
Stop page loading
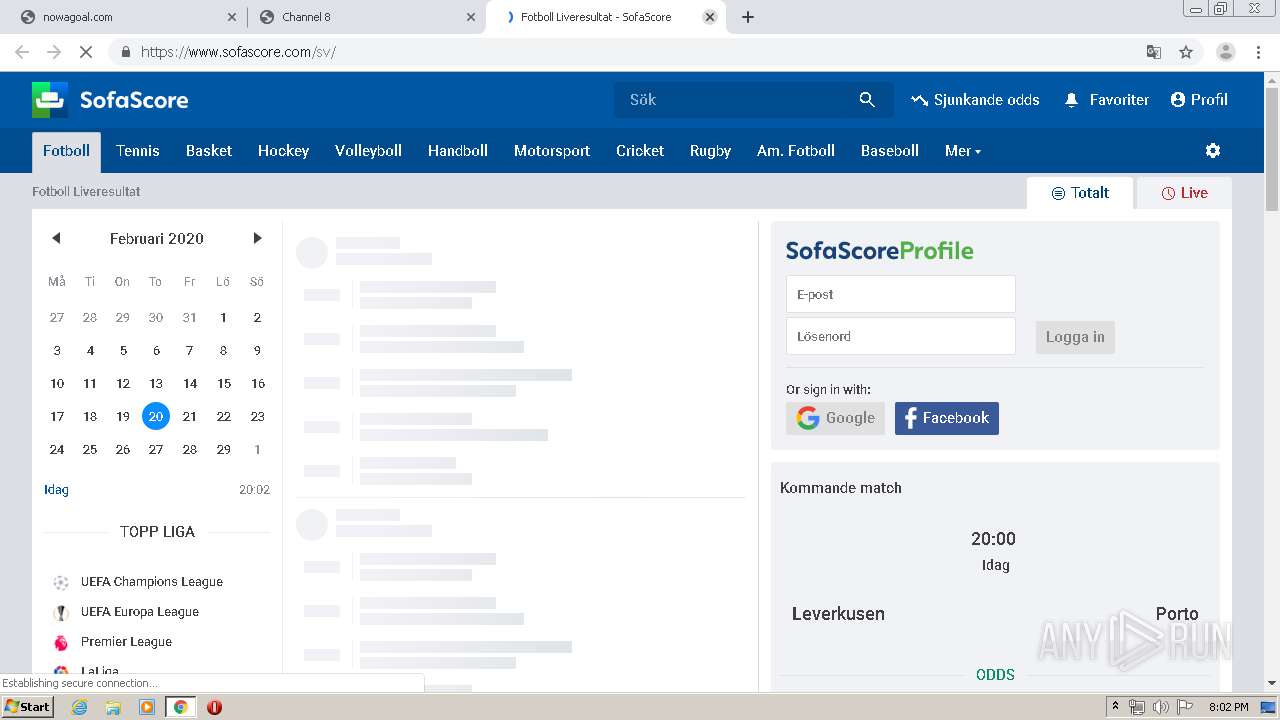[86, 52]
